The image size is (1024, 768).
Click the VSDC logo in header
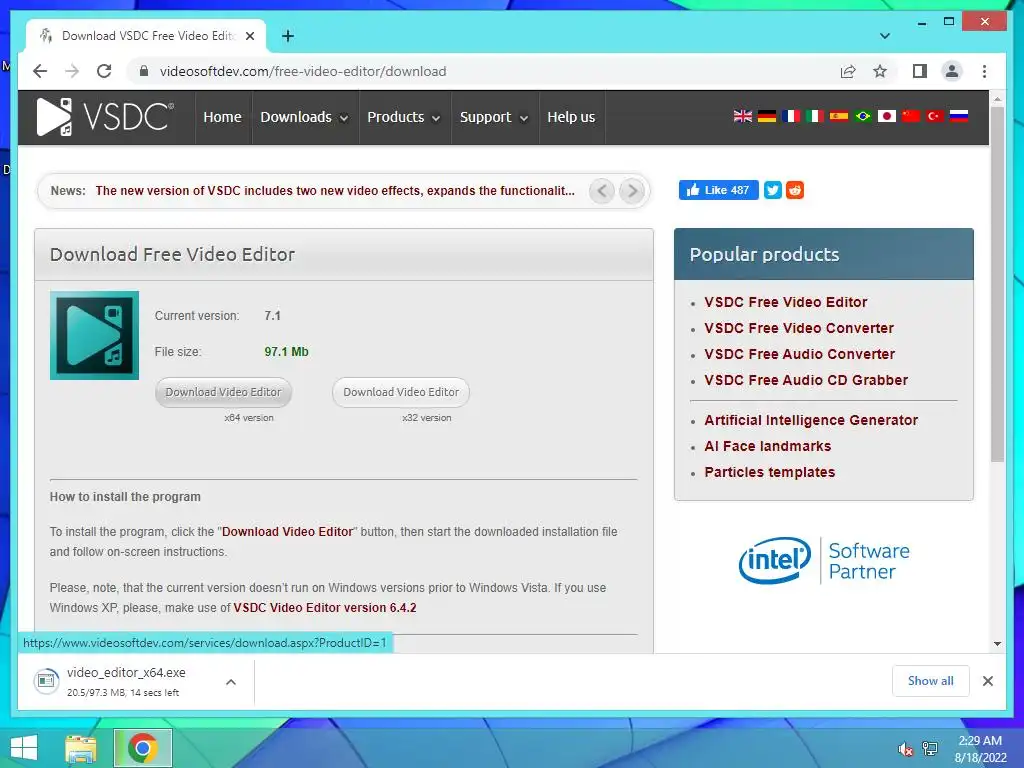[x=105, y=117]
